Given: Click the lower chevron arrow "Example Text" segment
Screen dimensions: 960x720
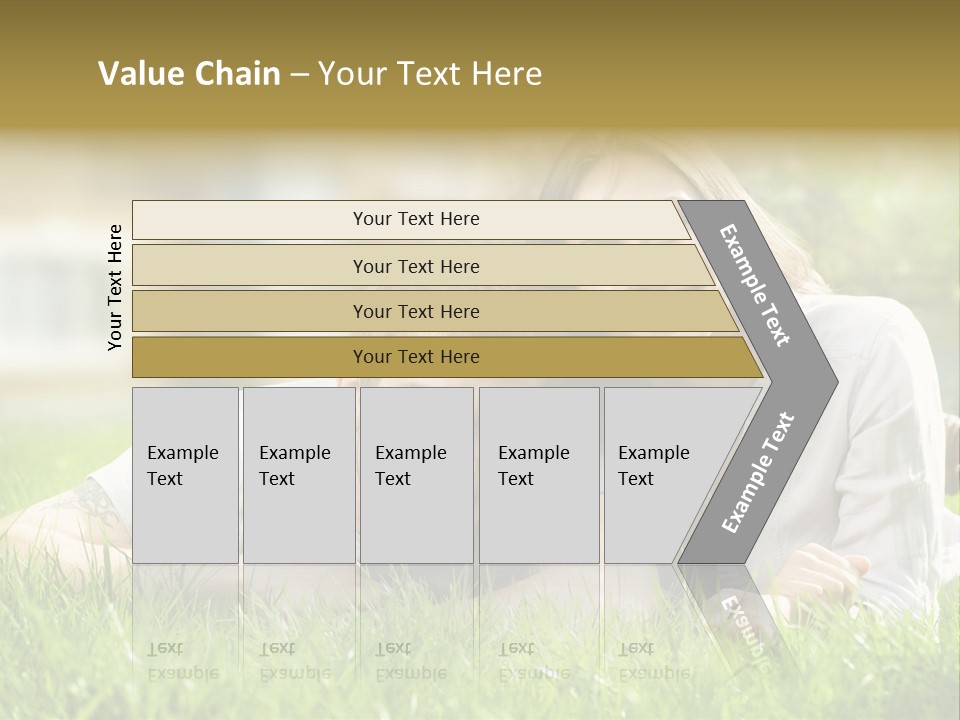Looking at the screenshot, I should [x=757, y=472].
